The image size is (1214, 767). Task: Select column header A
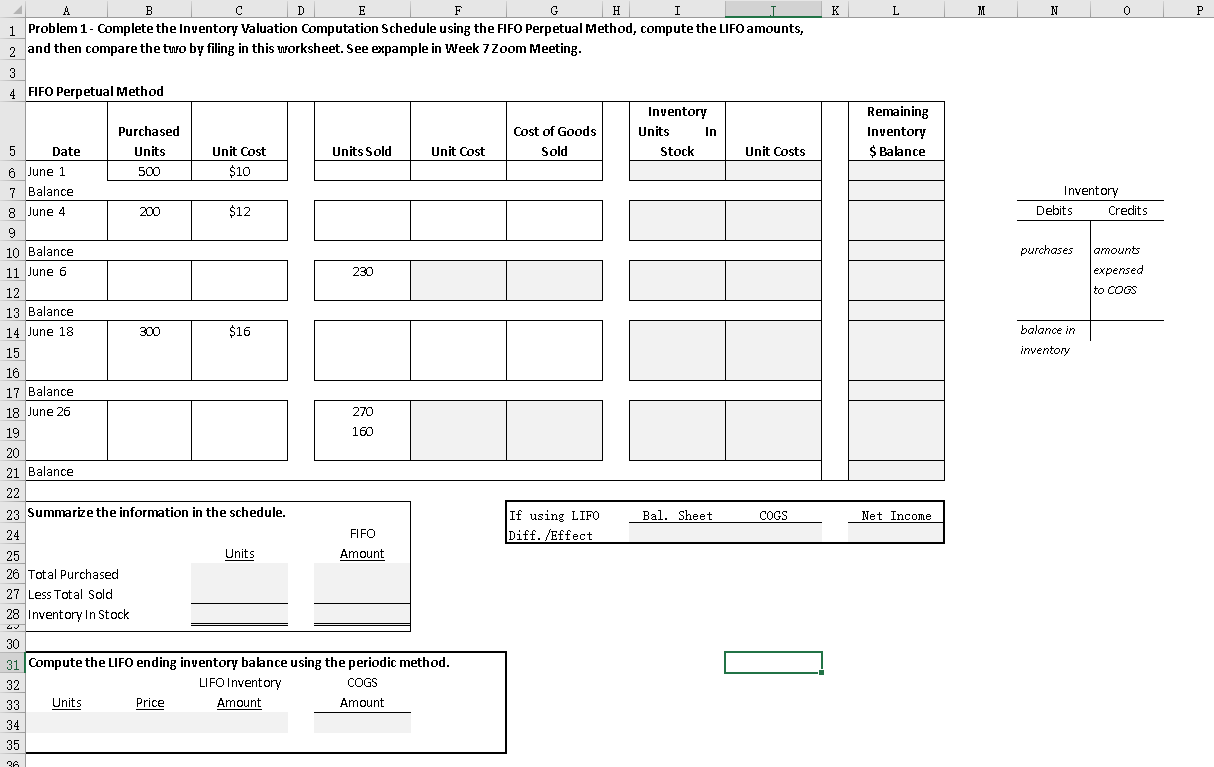(x=68, y=9)
